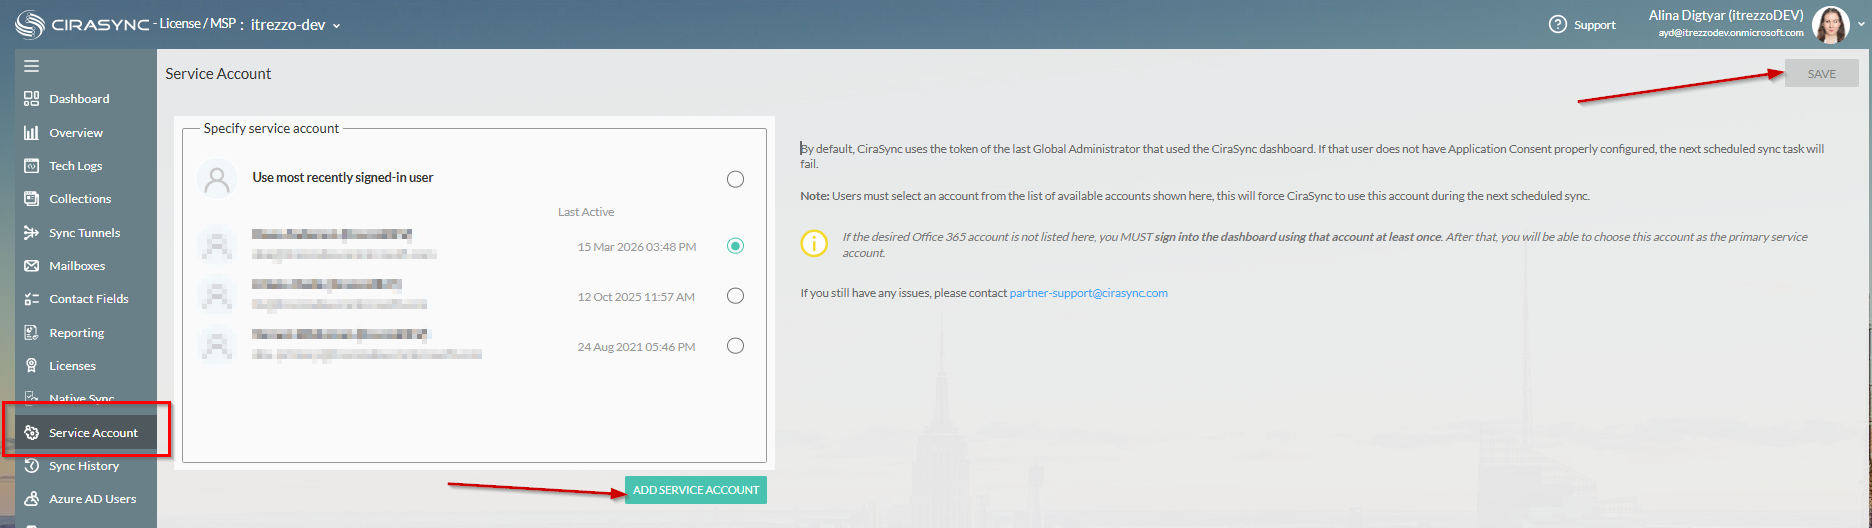Open Sync History page
Viewport: 1872px width, 528px height.
point(86,466)
